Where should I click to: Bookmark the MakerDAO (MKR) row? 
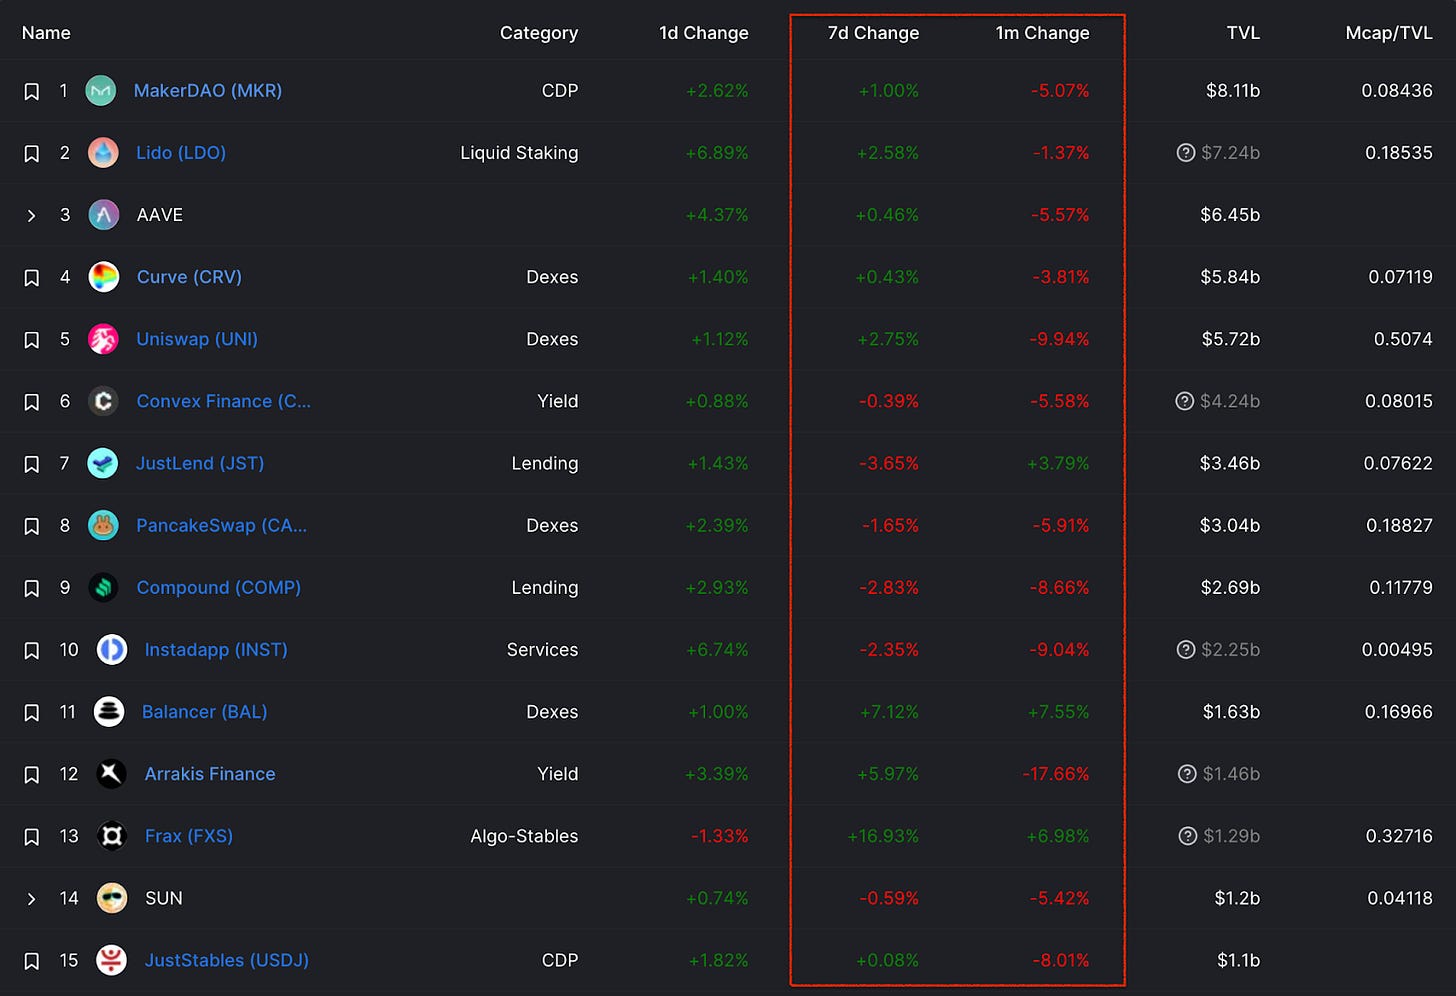point(32,92)
